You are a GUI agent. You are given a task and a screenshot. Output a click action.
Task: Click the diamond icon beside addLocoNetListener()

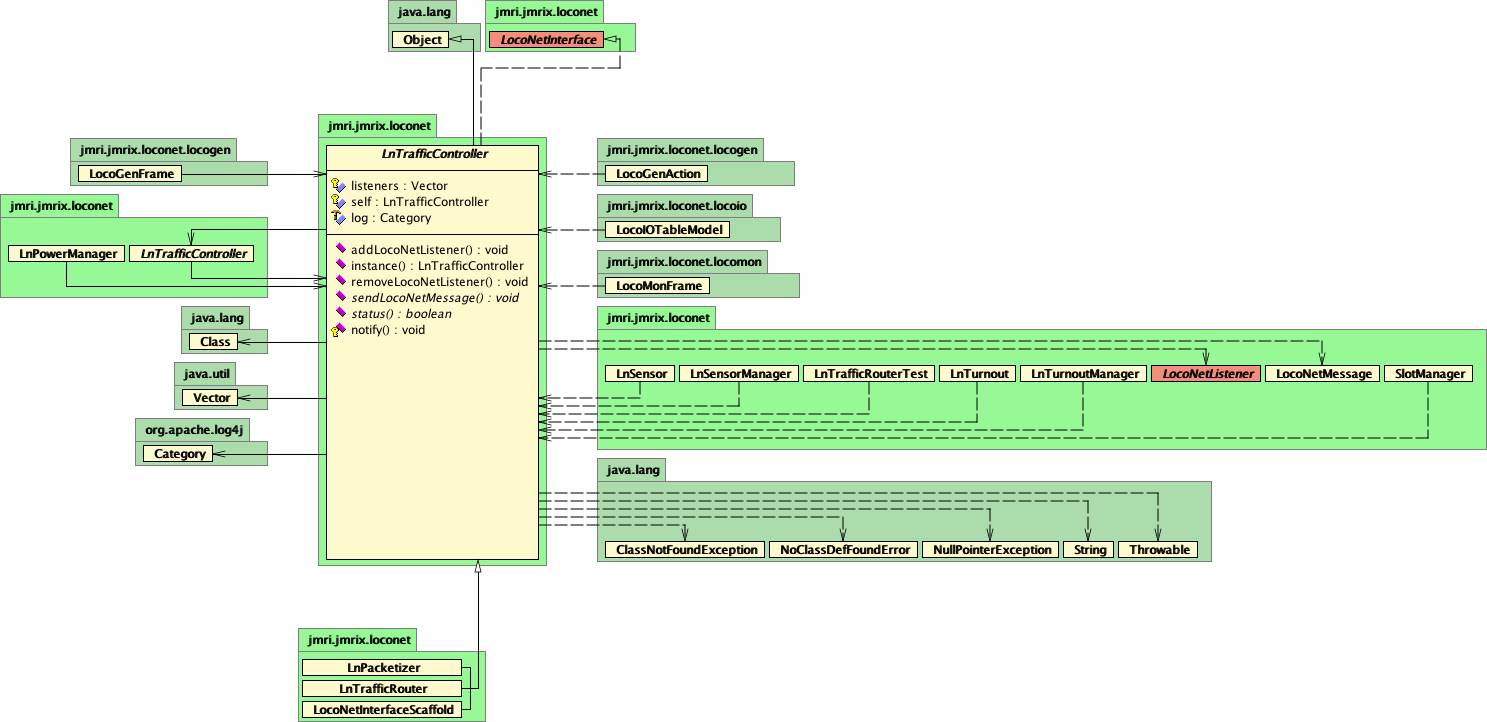click(x=341, y=249)
